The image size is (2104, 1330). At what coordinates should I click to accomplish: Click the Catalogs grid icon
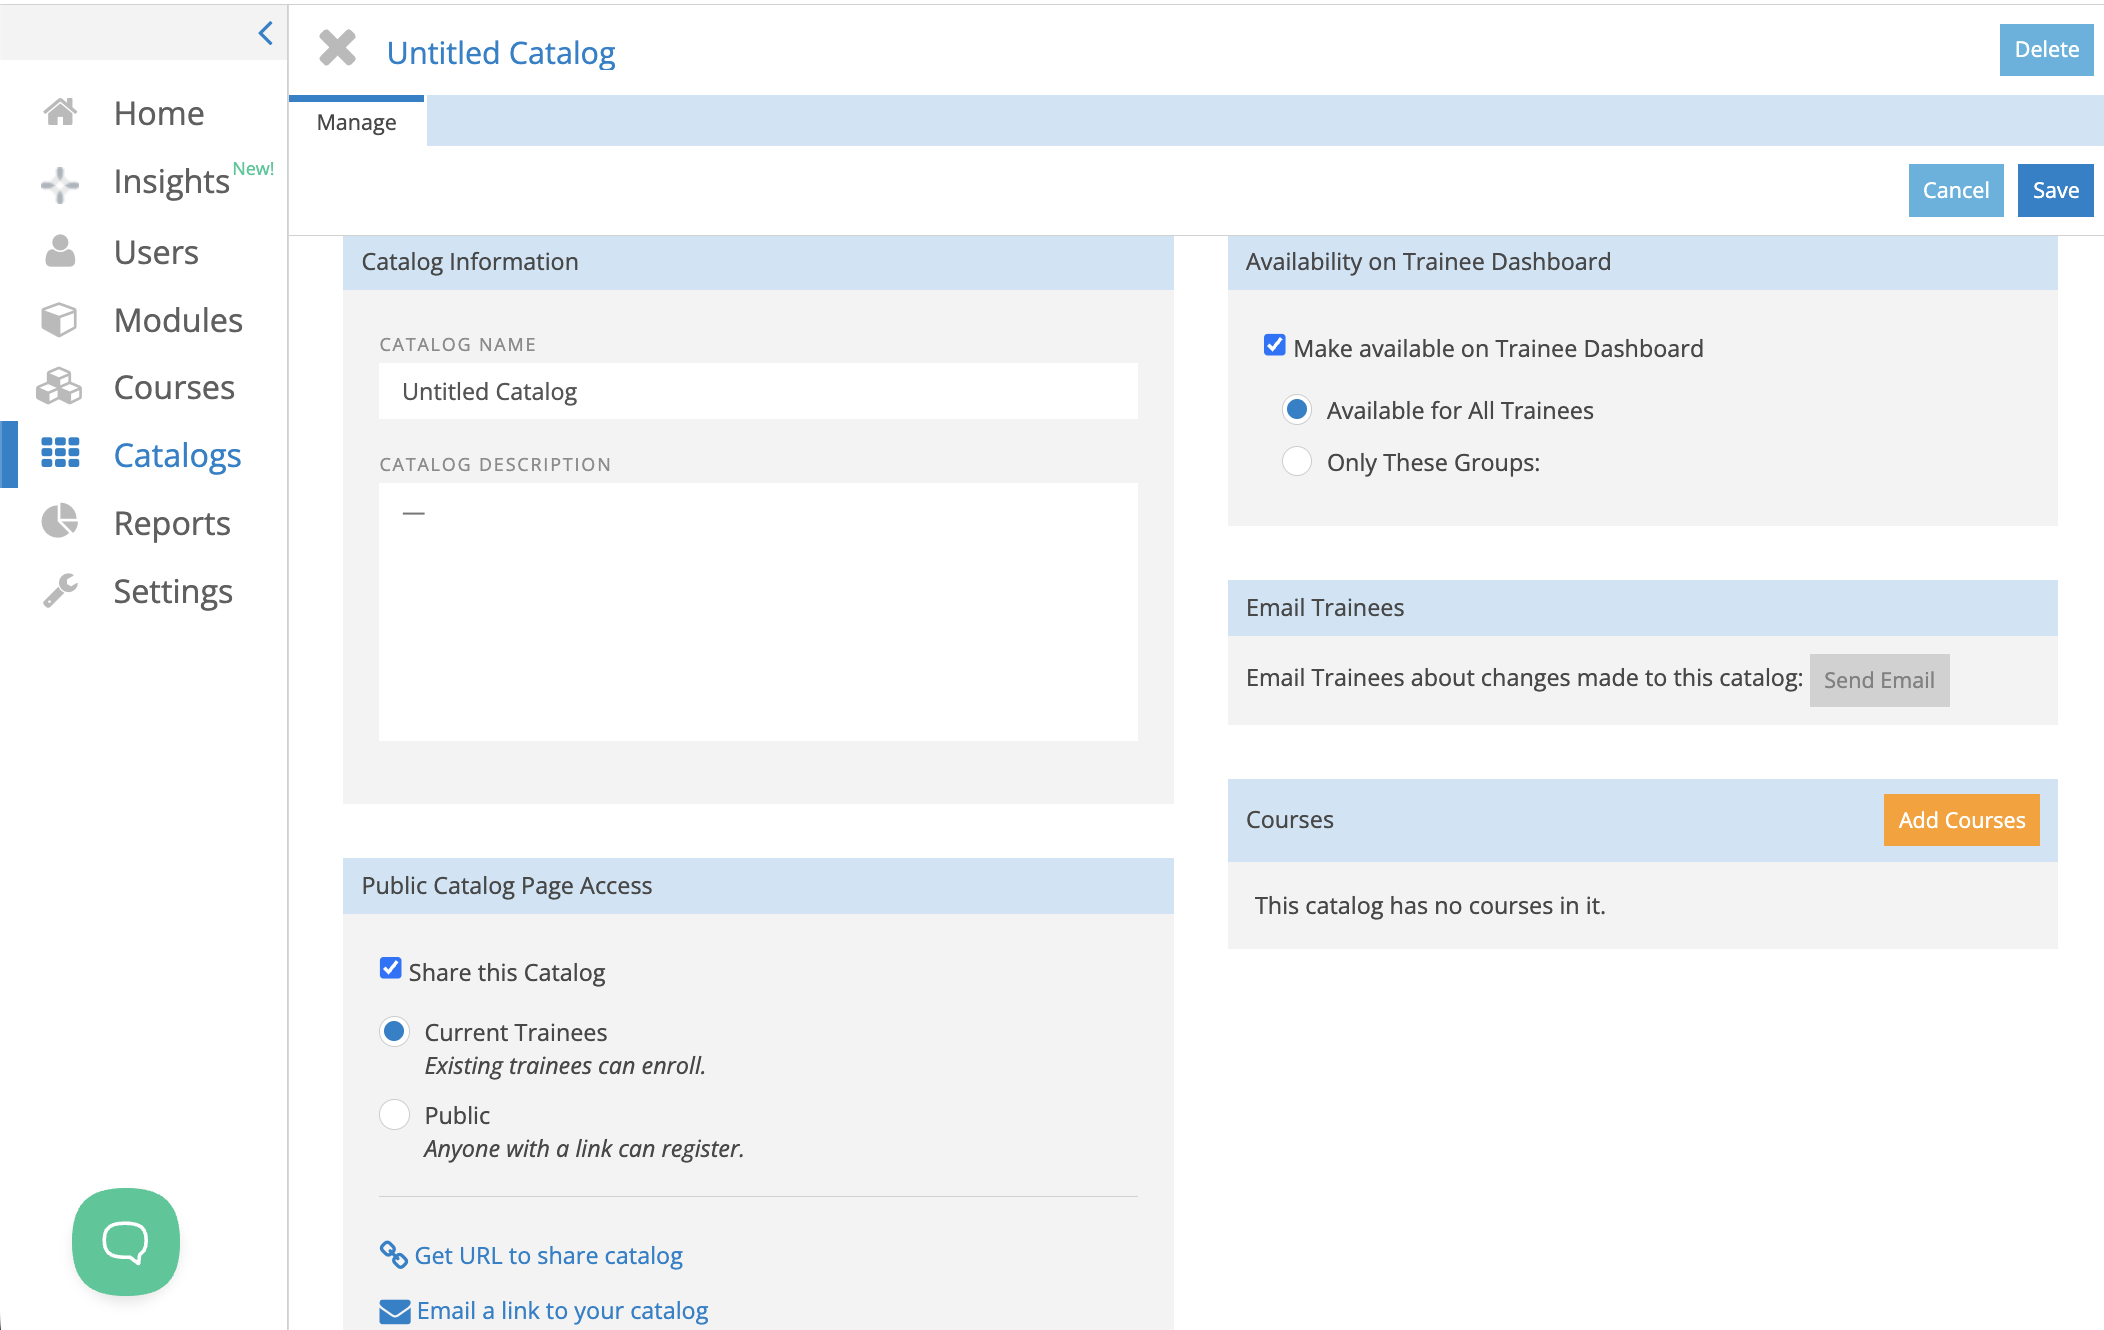(60, 453)
